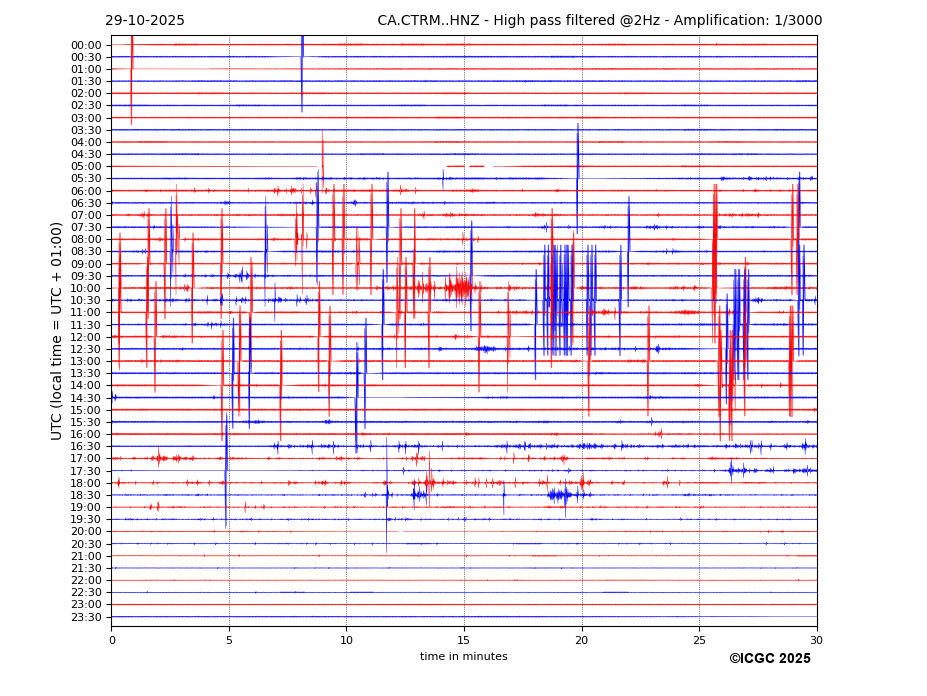This screenshot has width=927, height=696.
Task: Click x-axis tick label 15
Action: click(x=464, y=640)
